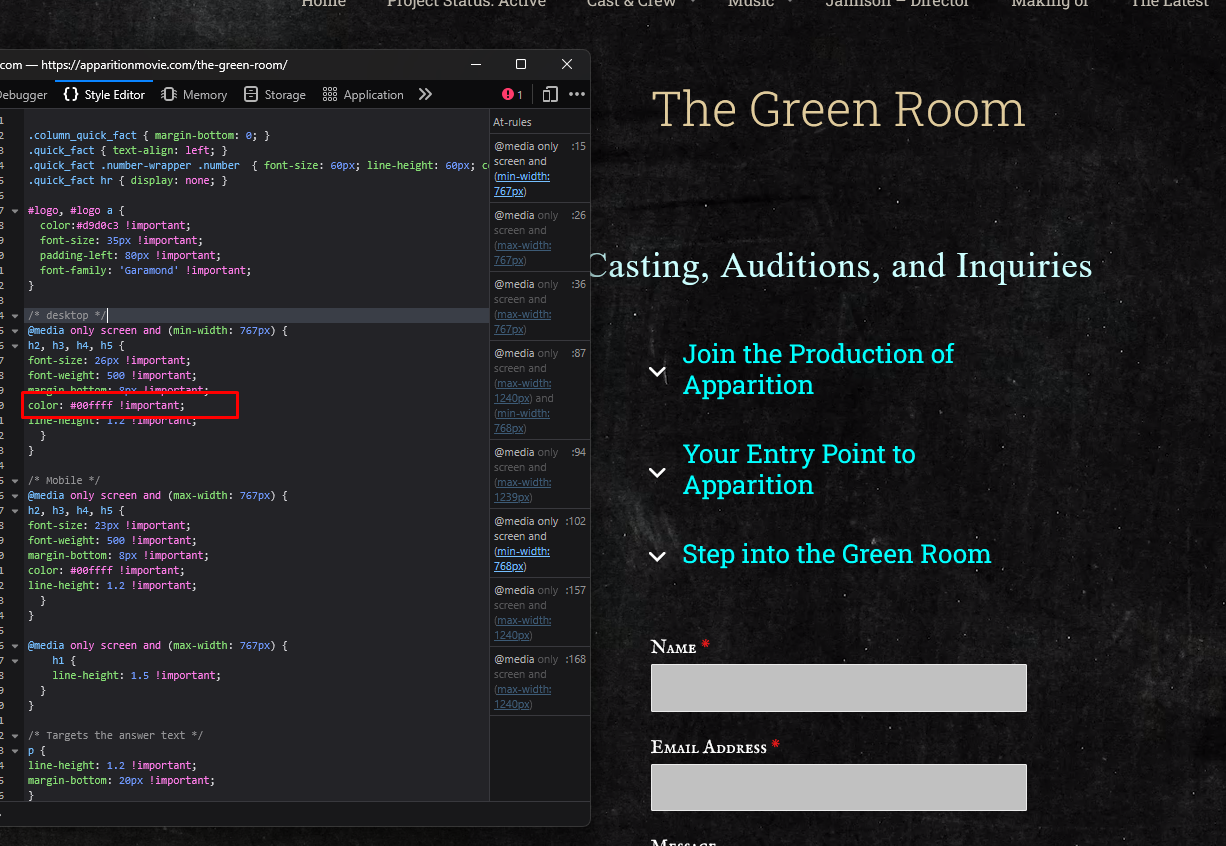Open the Style Editor tab
Viewport: 1226px width, 846px height.
104,95
